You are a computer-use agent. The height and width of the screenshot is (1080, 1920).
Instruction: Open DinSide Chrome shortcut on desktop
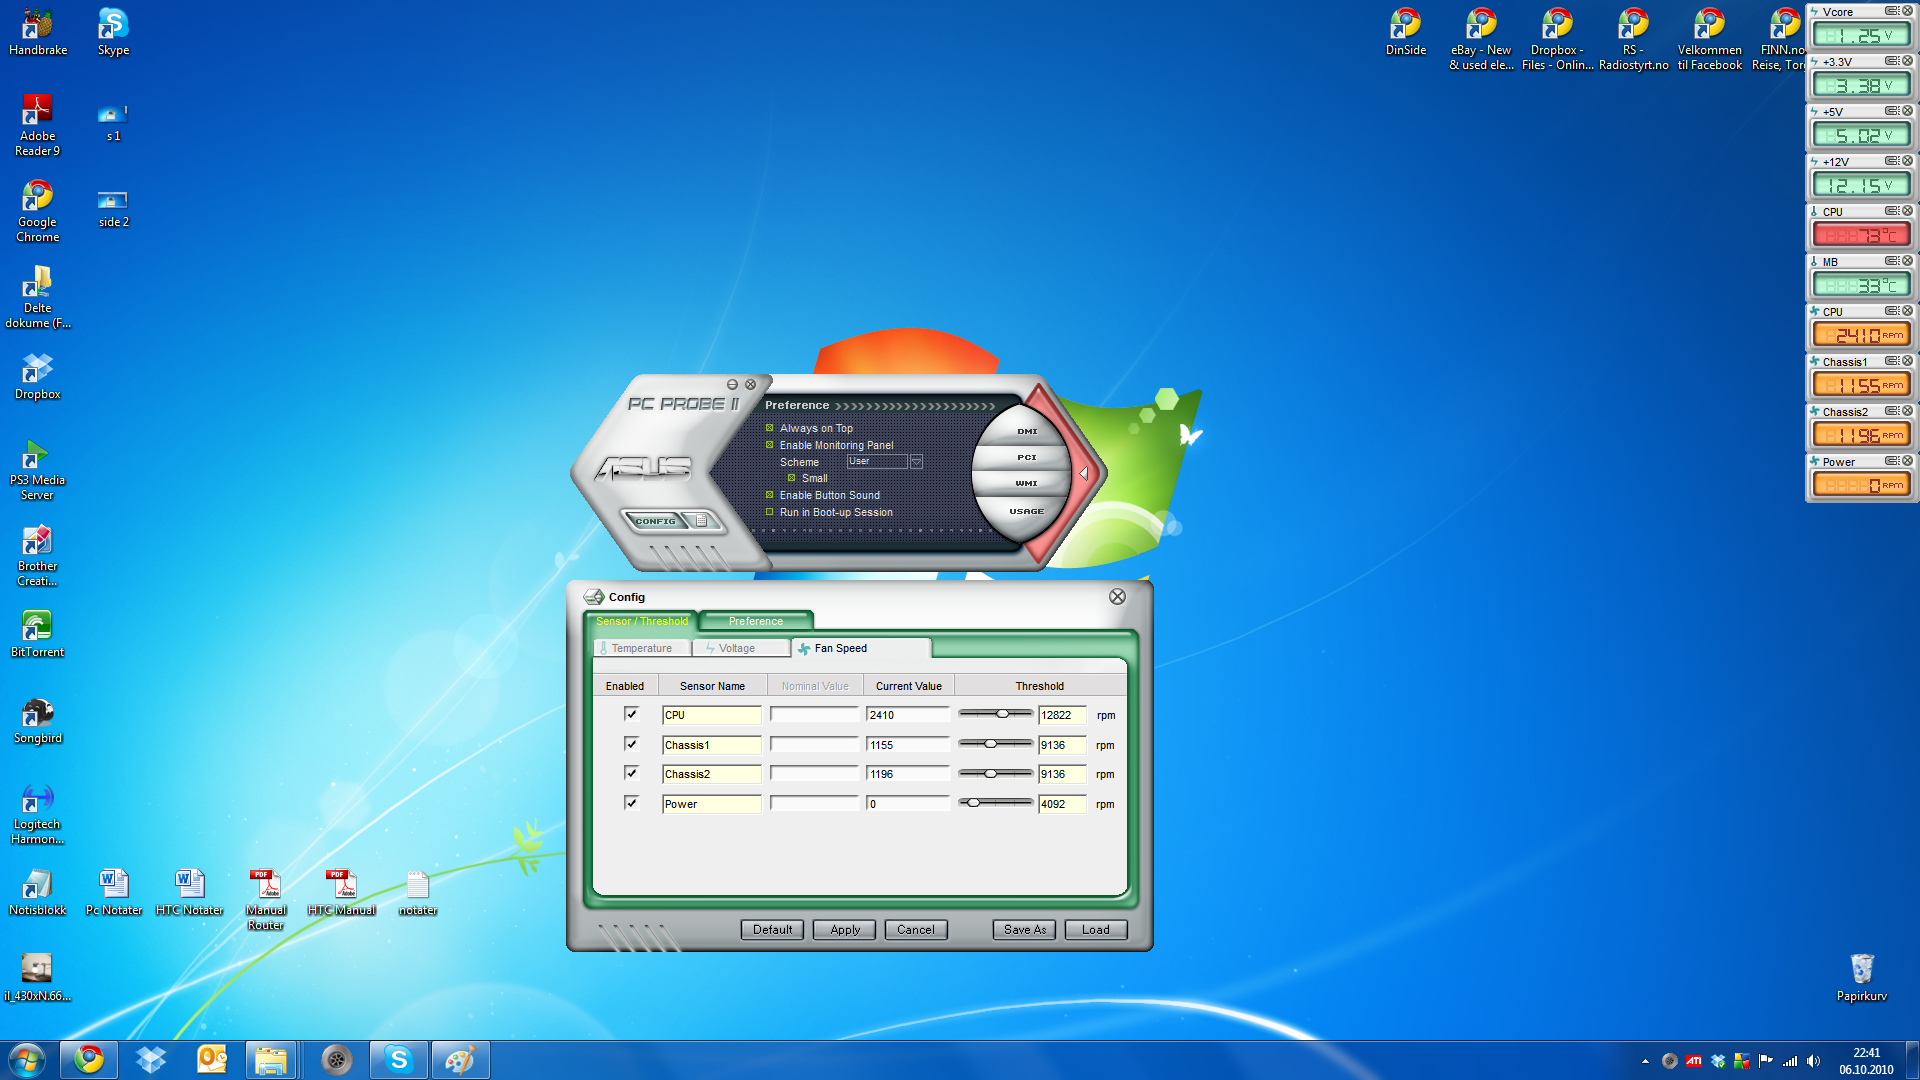click(1406, 32)
